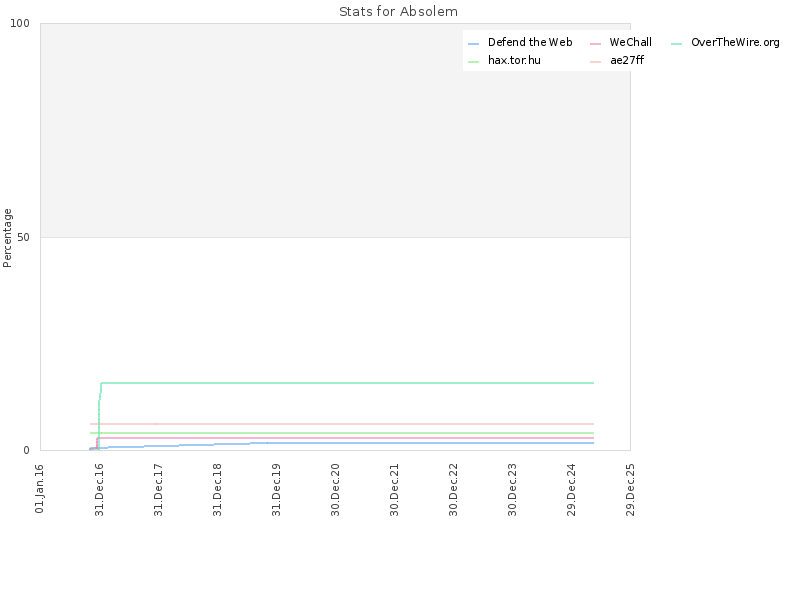
Task: Click the x-axis date 29.Dec.25
Action: coord(631,490)
